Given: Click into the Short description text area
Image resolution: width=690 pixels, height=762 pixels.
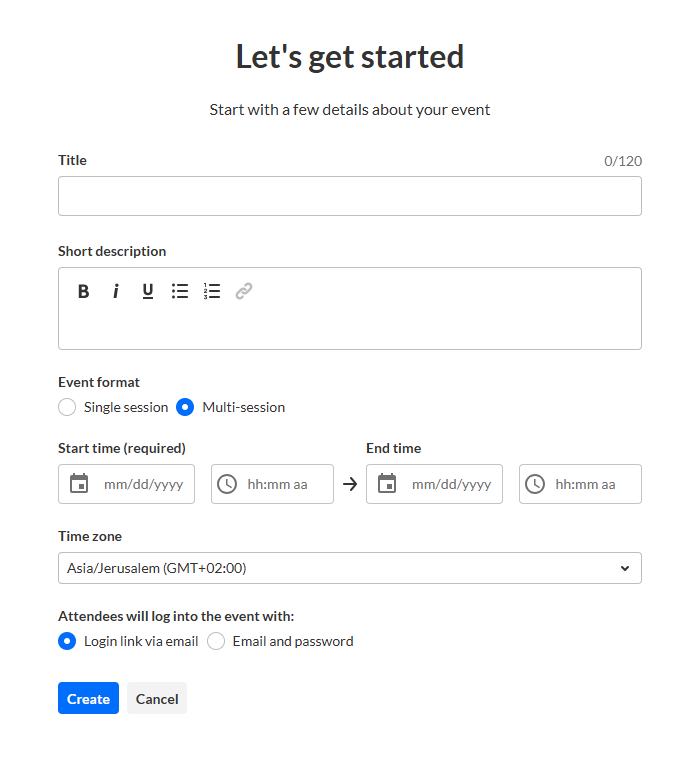Looking at the screenshot, I should tap(349, 327).
